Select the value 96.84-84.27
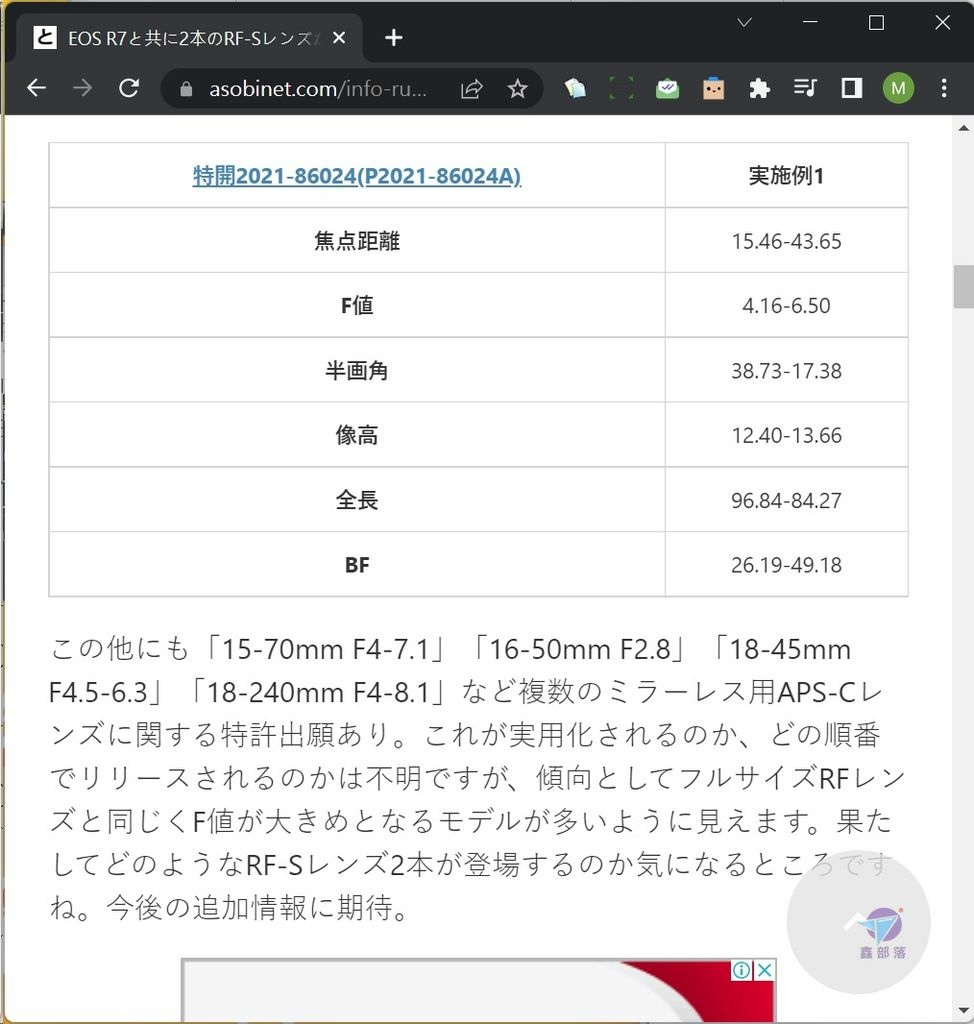Screen dimensions: 974x1024 [787, 500]
